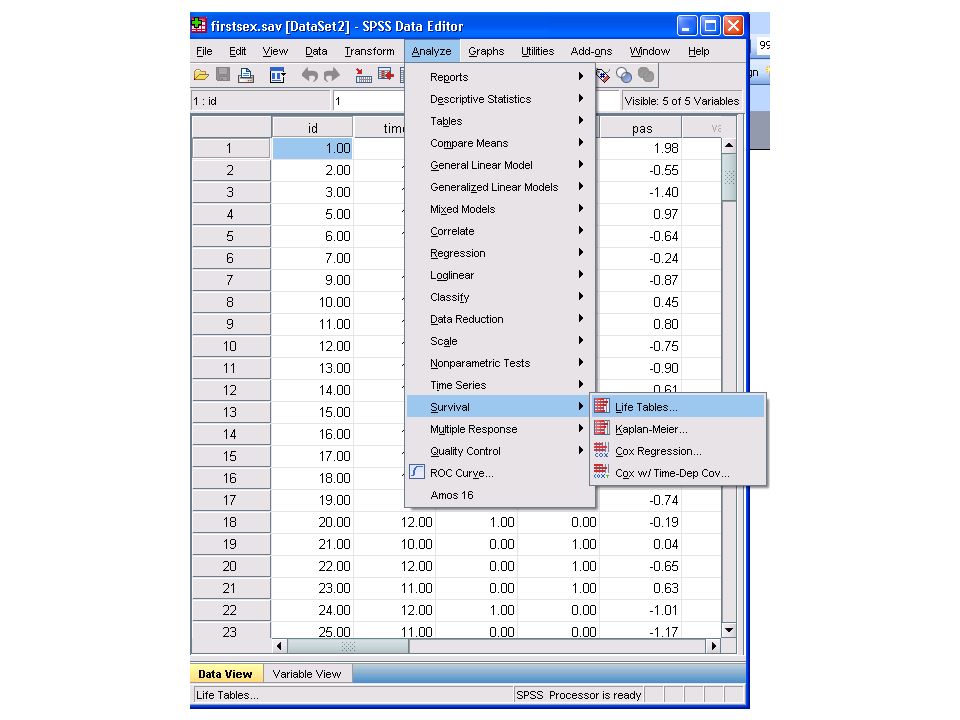This screenshot has width=960, height=720.
Task: Click the pas column header
Action: [641, 128]
